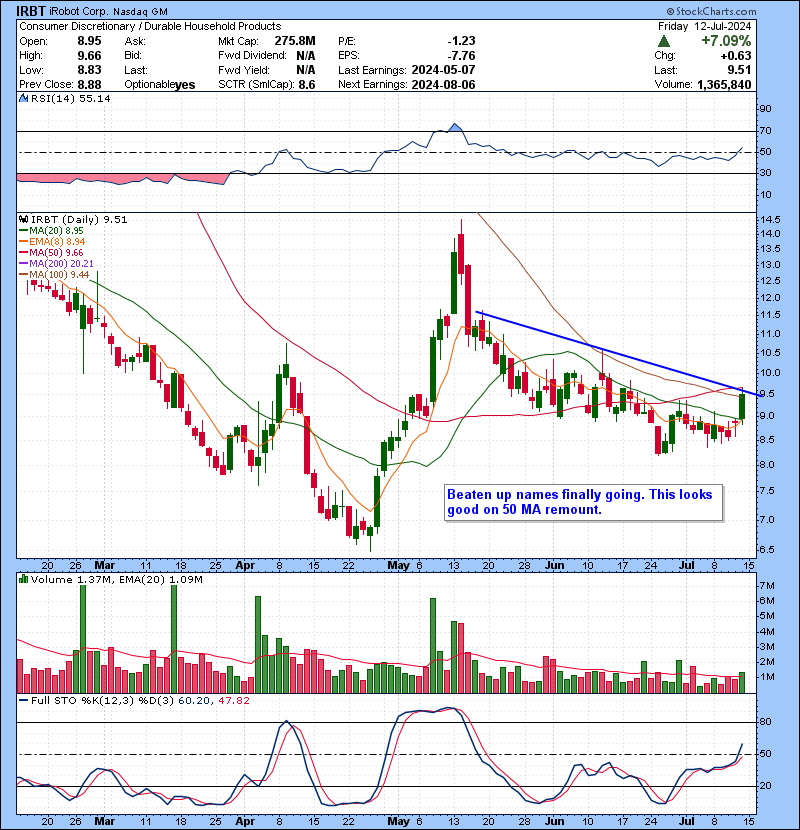Click the EMA(9) orange legend line
Screen dimensions: 800x830
[24, 242]
